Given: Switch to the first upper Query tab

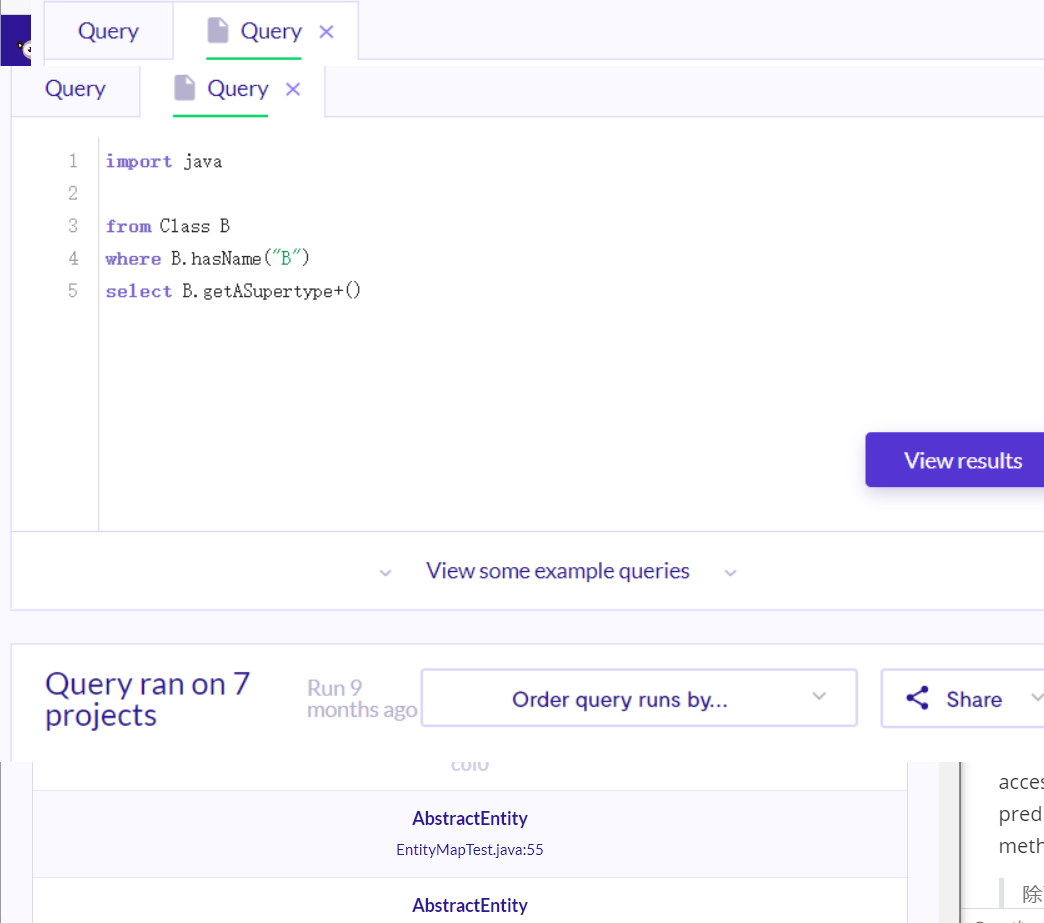Looking at the screenshot, I should [109, 31].
